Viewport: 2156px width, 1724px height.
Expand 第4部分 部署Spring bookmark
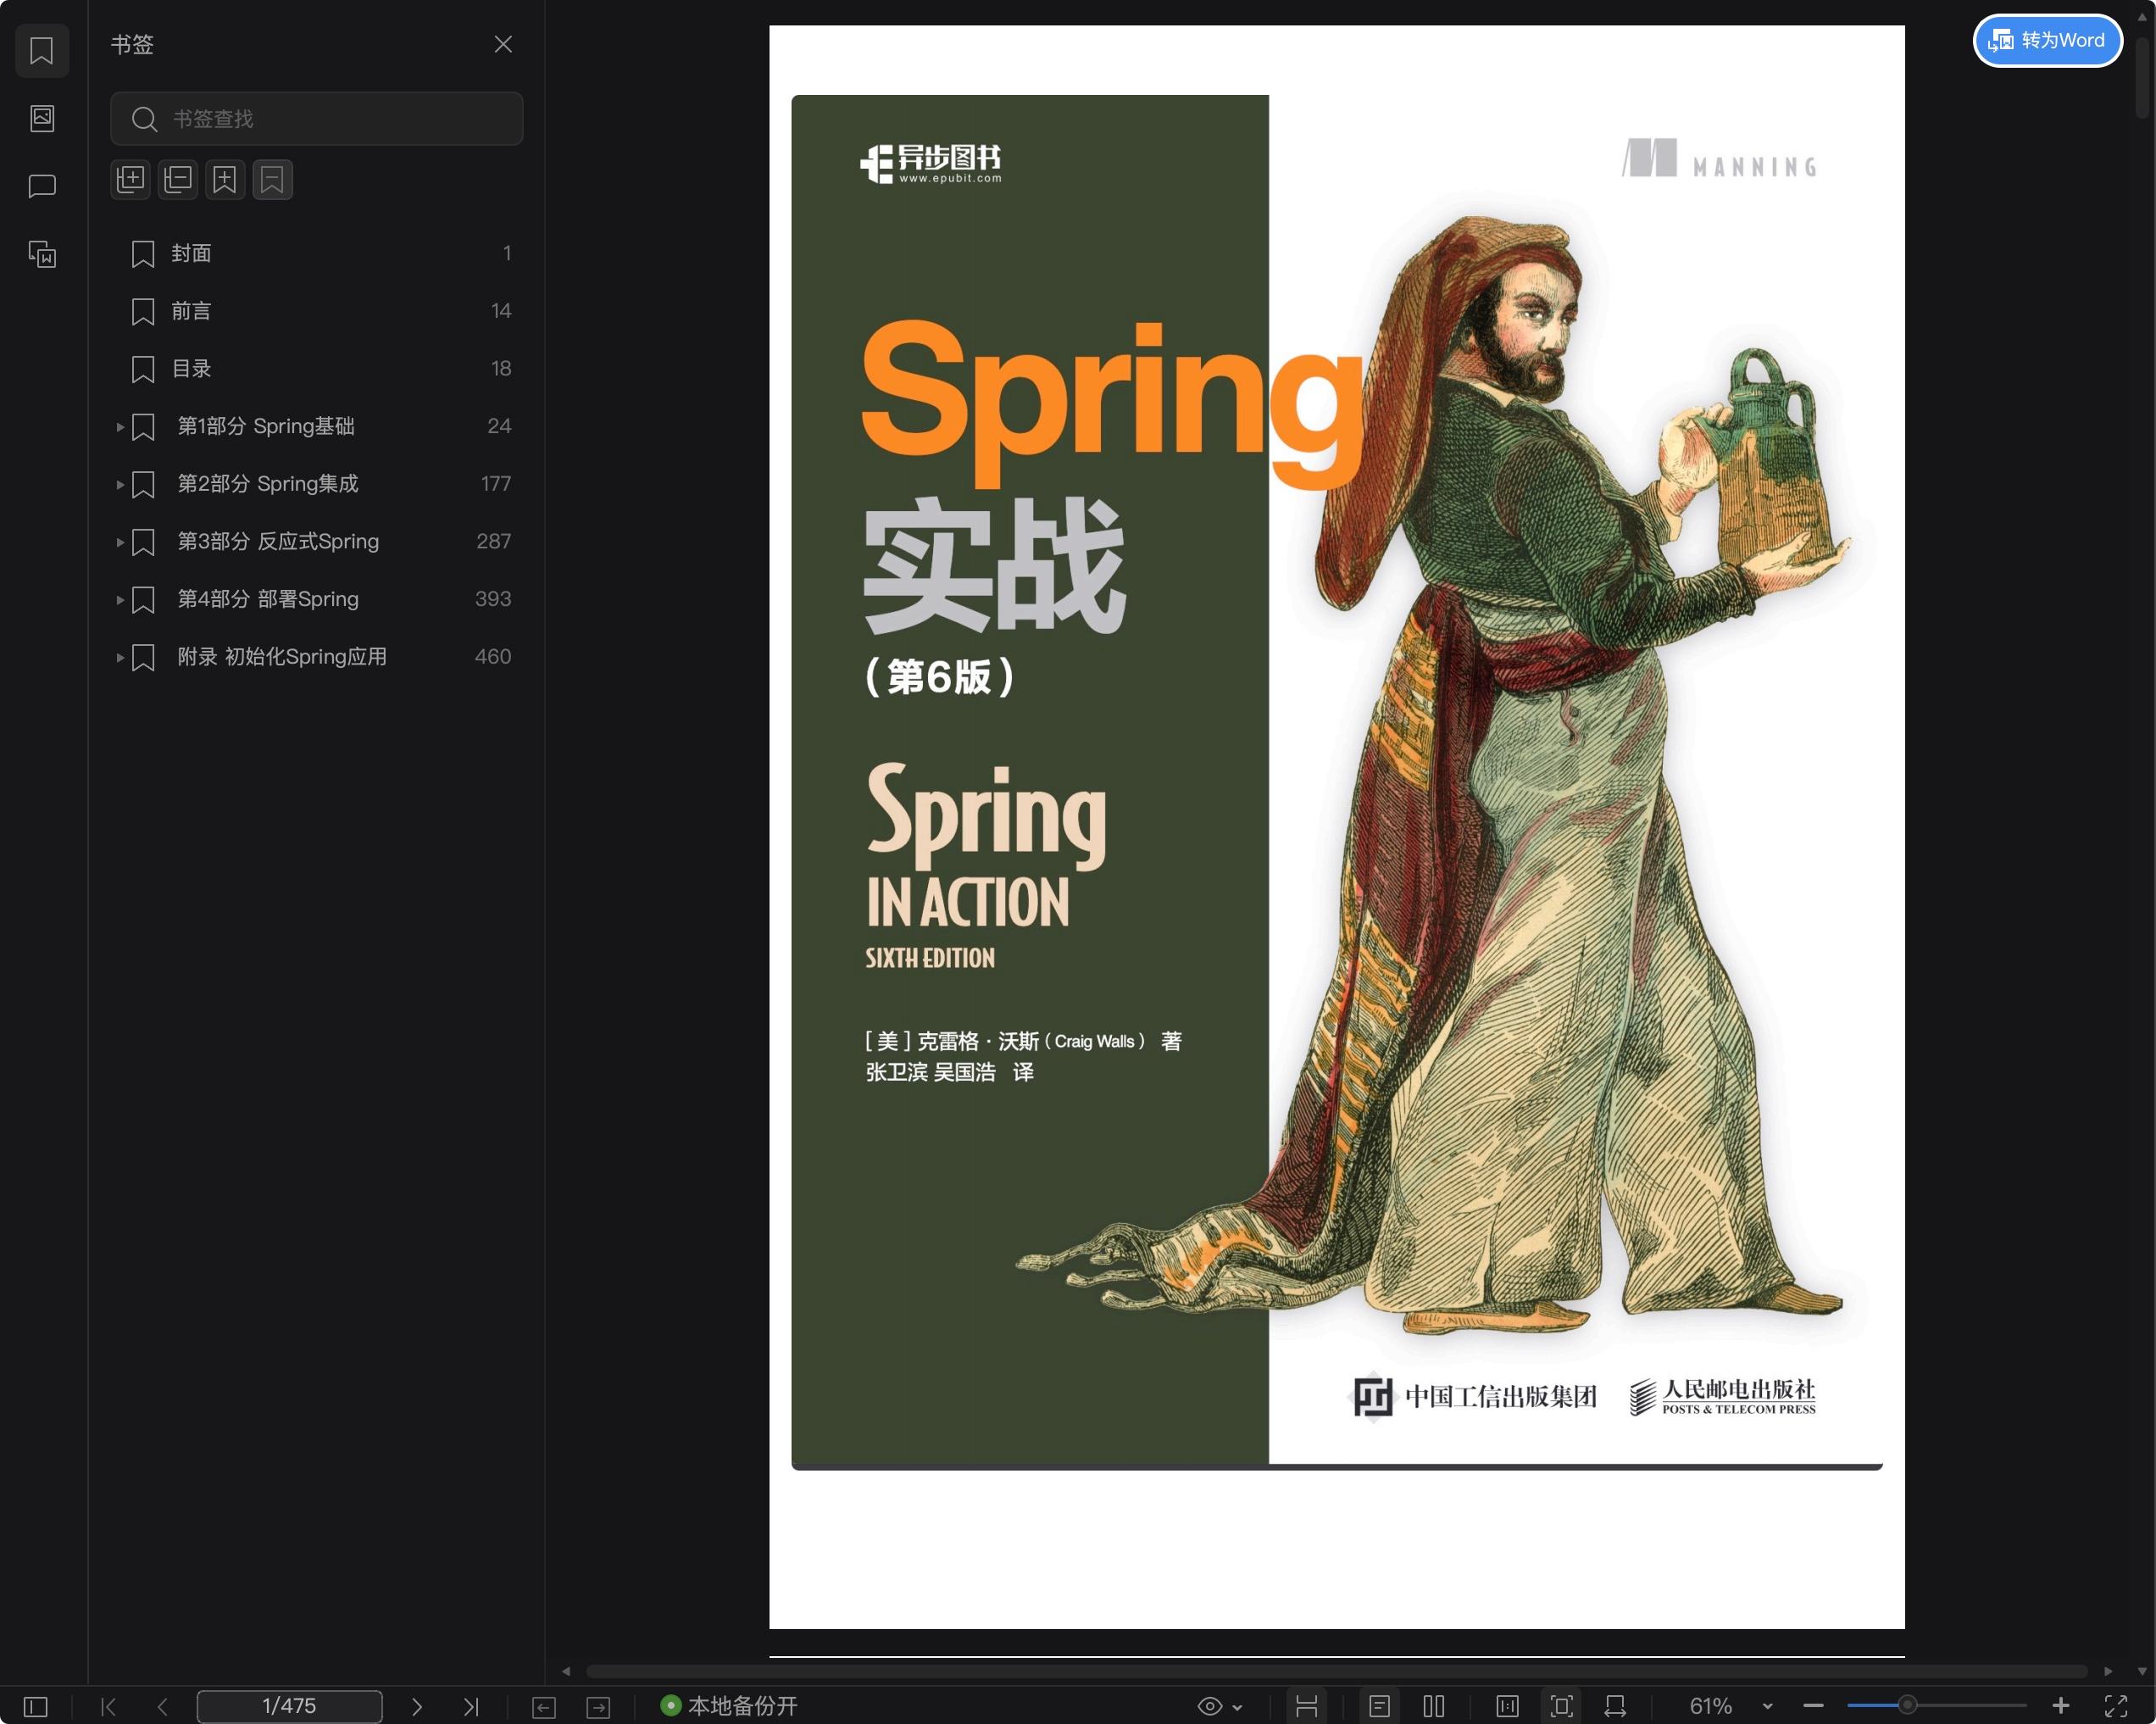click(120, 600)
